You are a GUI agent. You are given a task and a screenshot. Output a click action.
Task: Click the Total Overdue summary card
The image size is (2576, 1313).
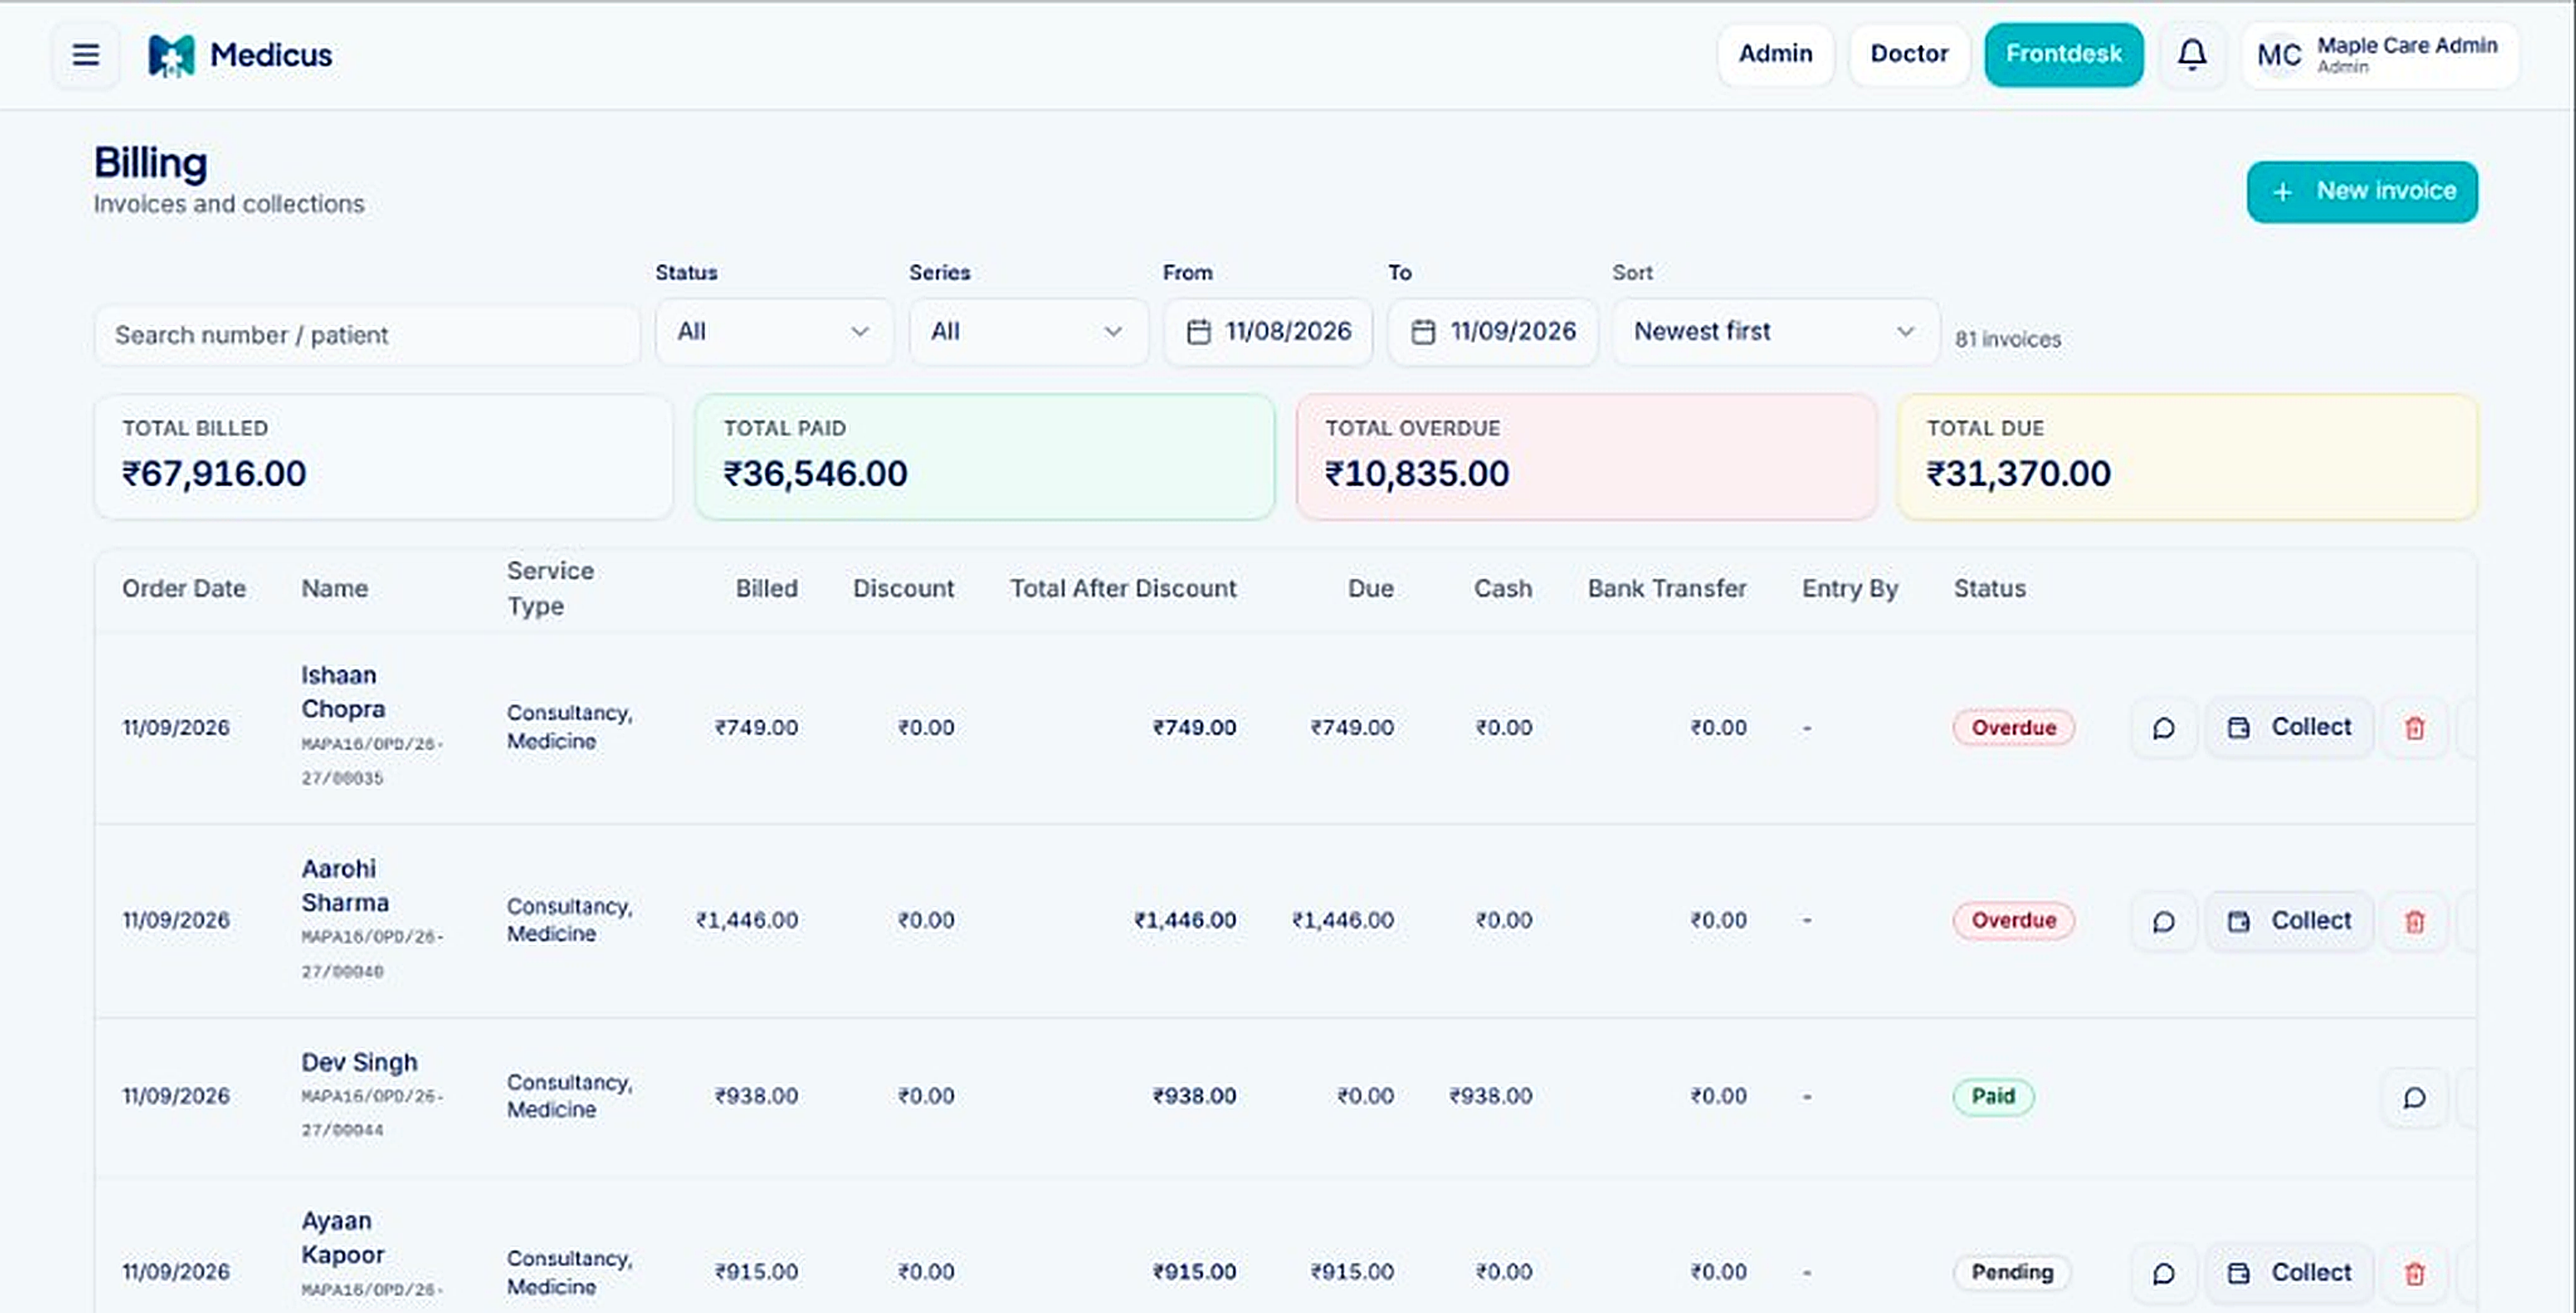coord(1586,457)
